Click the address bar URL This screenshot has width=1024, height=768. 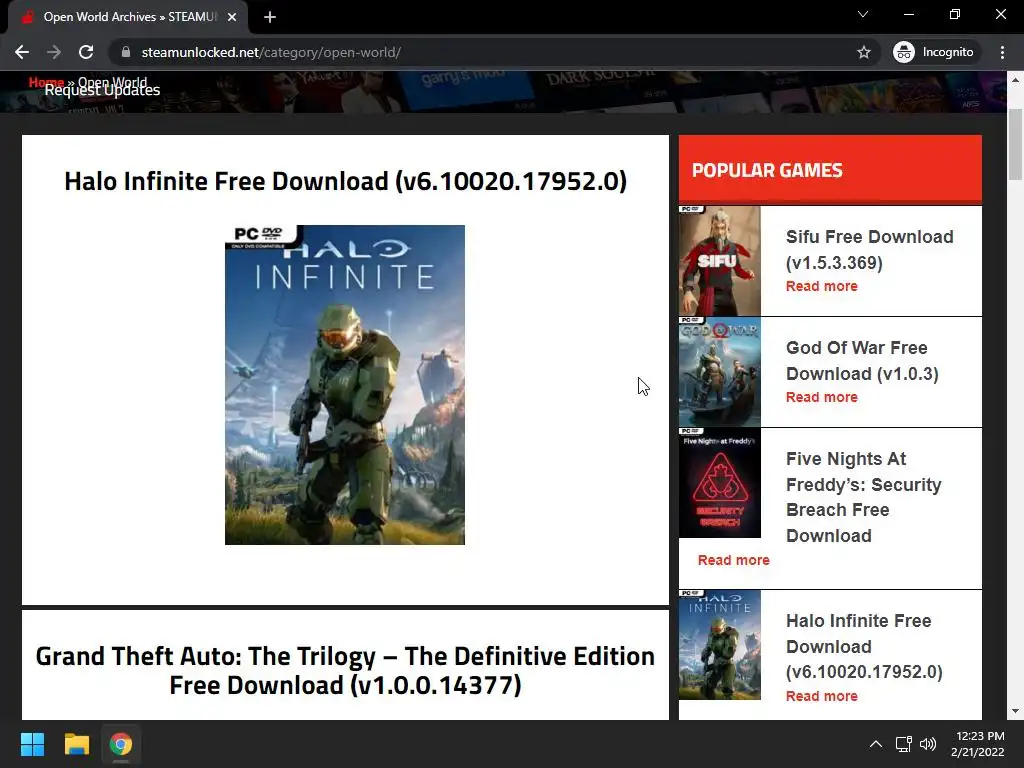click(x=271, y=52)
